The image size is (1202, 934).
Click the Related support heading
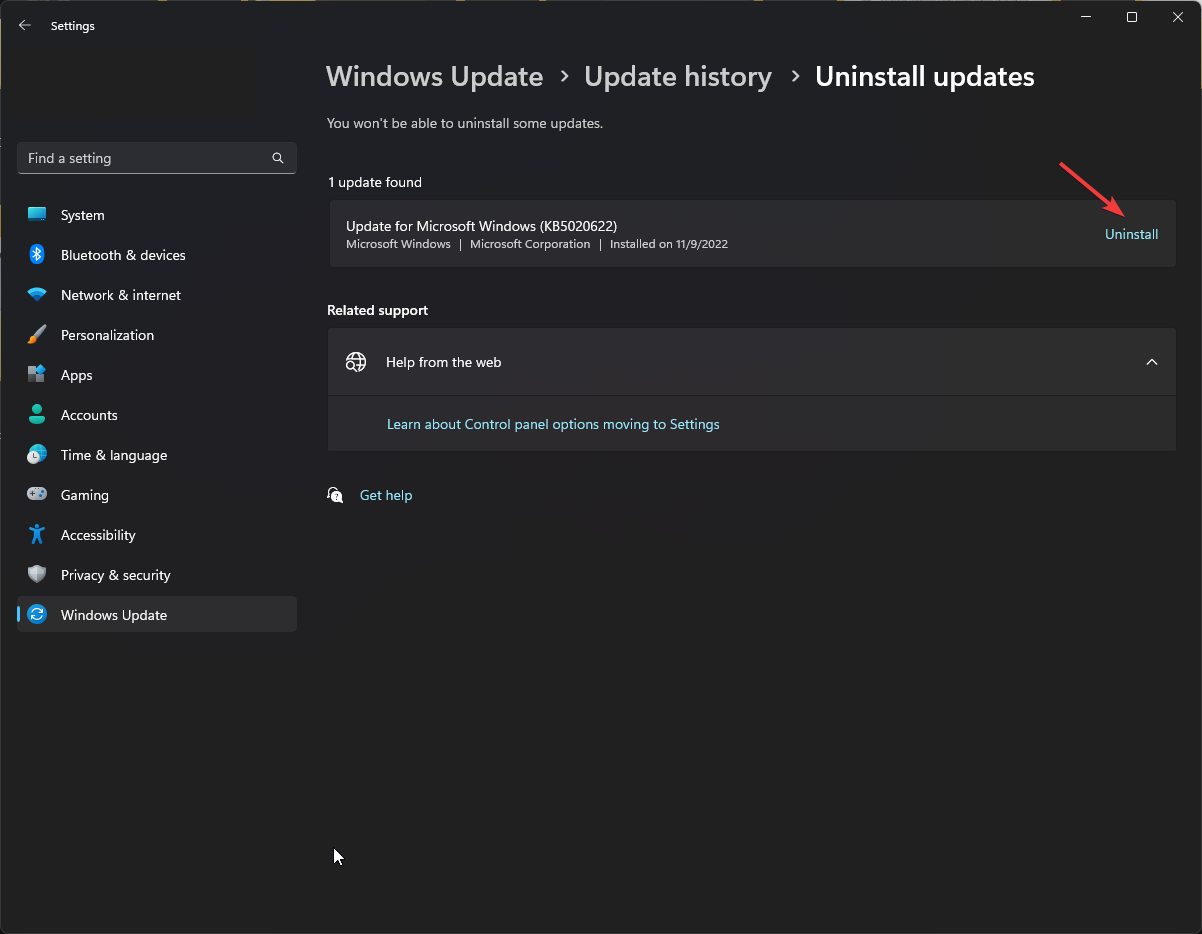pyautogui.click(x=377, y=310)
